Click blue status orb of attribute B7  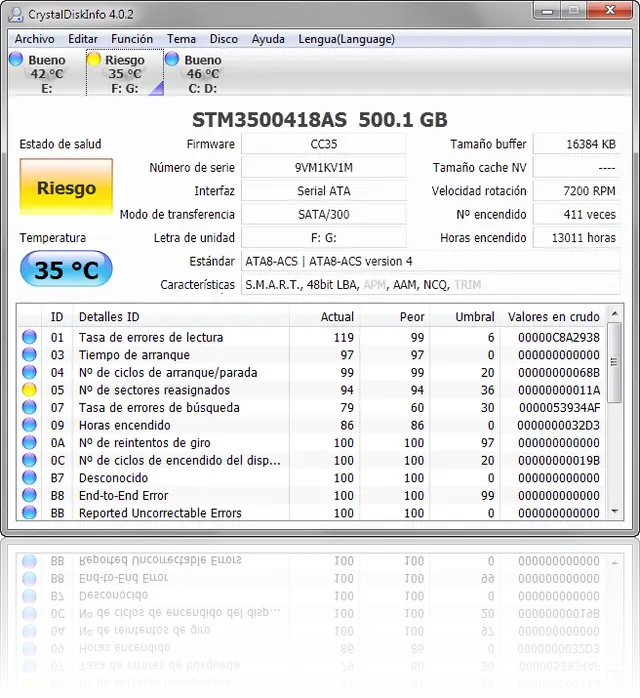click(x=29, y=478)
